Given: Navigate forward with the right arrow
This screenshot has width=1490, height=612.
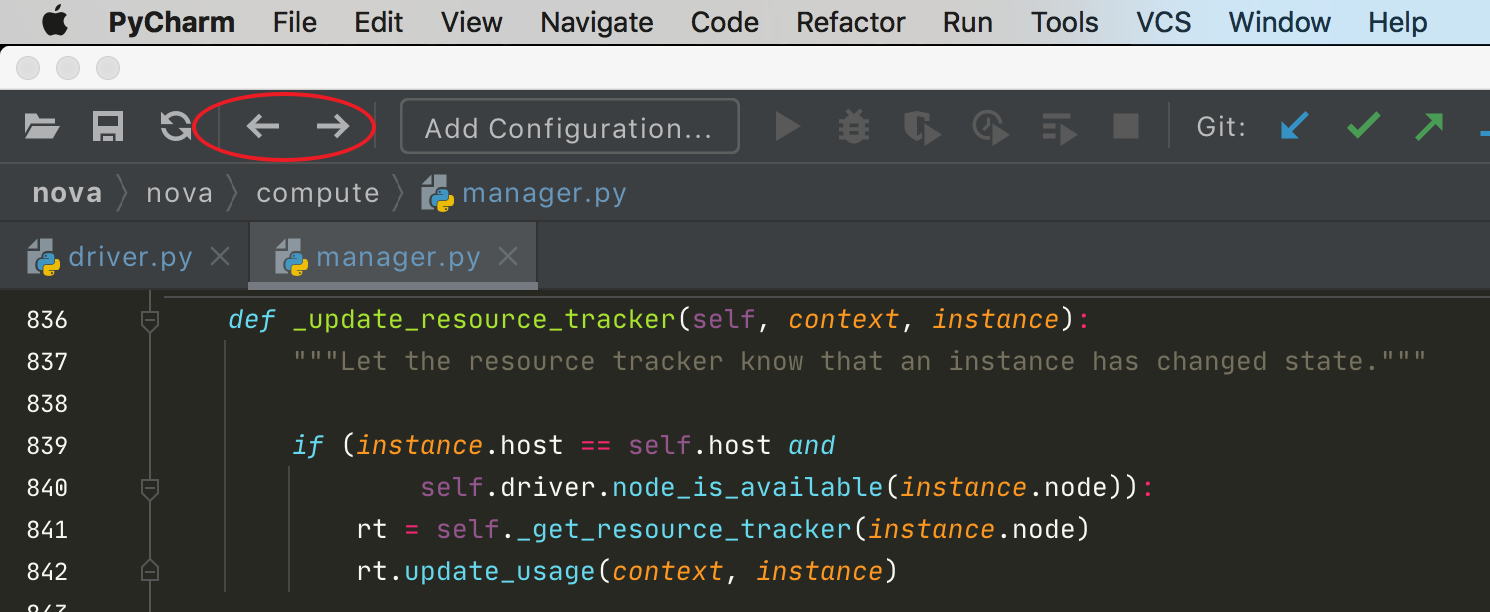Looking at the screenshot, I should point(332,126).
